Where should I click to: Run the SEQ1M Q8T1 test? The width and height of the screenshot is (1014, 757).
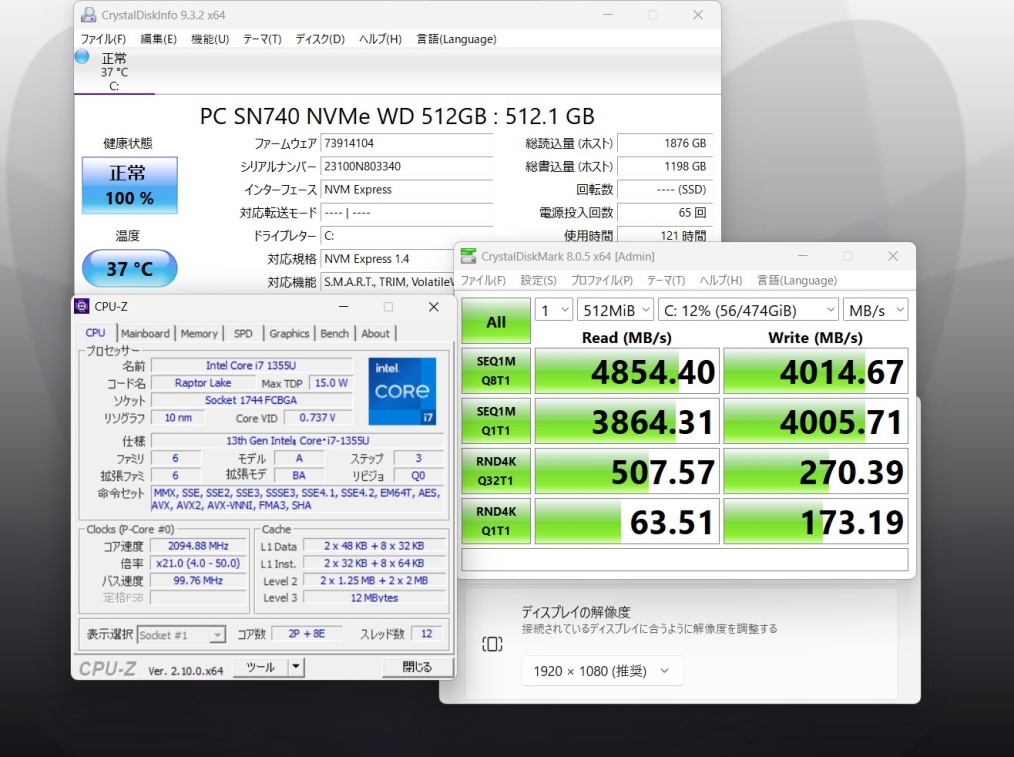pos(496,371)
